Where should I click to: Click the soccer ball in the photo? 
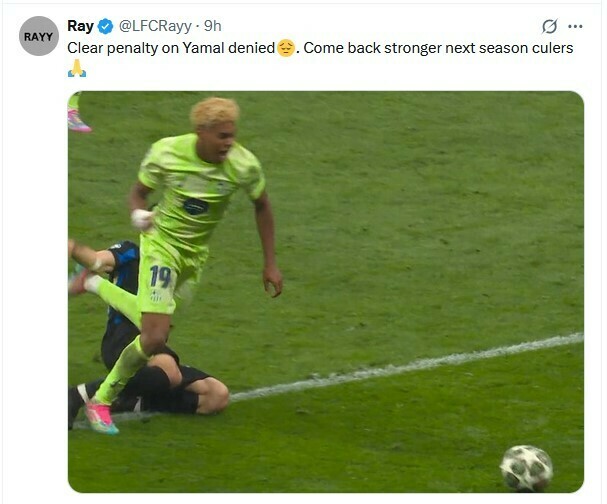point(526,468)
